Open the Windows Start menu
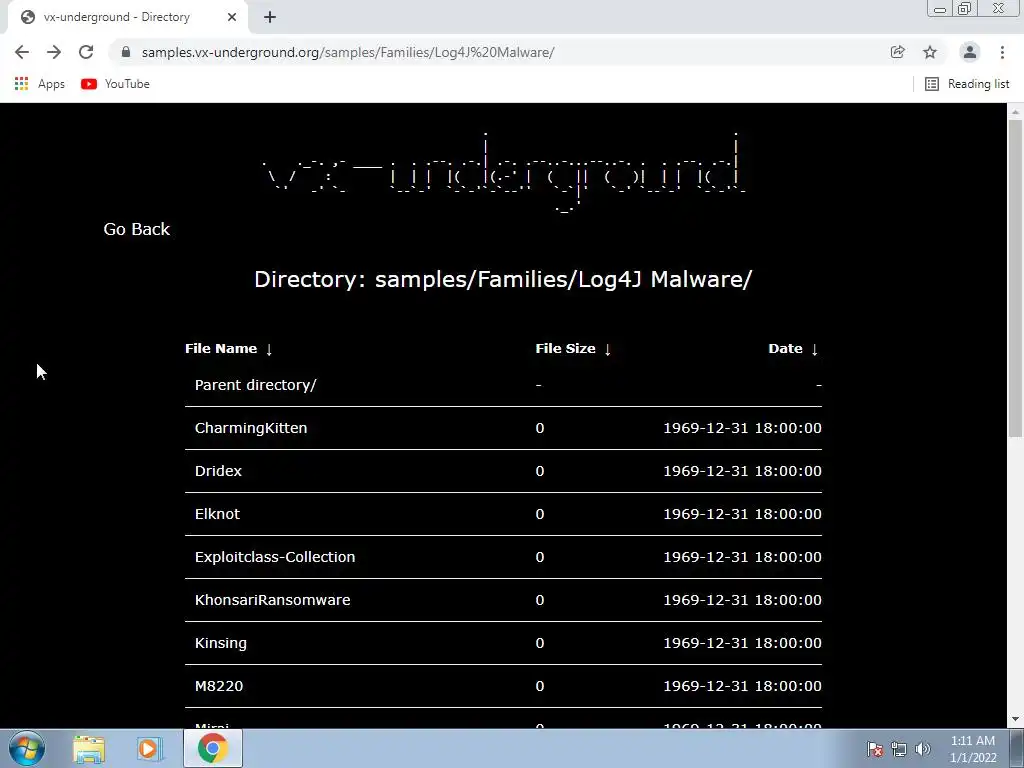The width and height of the screenshot is (1024, 768). click(27, 748)
